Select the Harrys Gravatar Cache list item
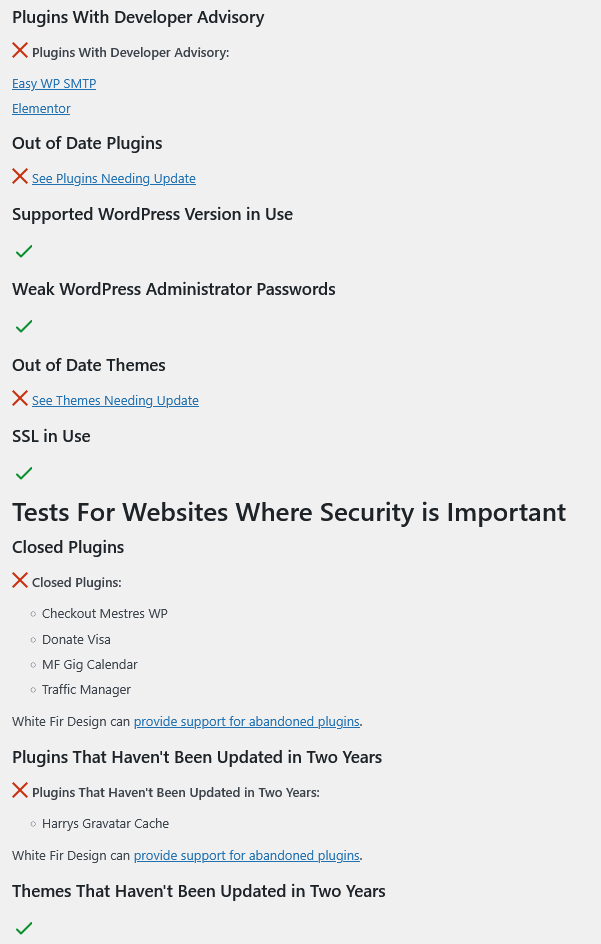Screen dimensions: 601x944 pos(105,824)
